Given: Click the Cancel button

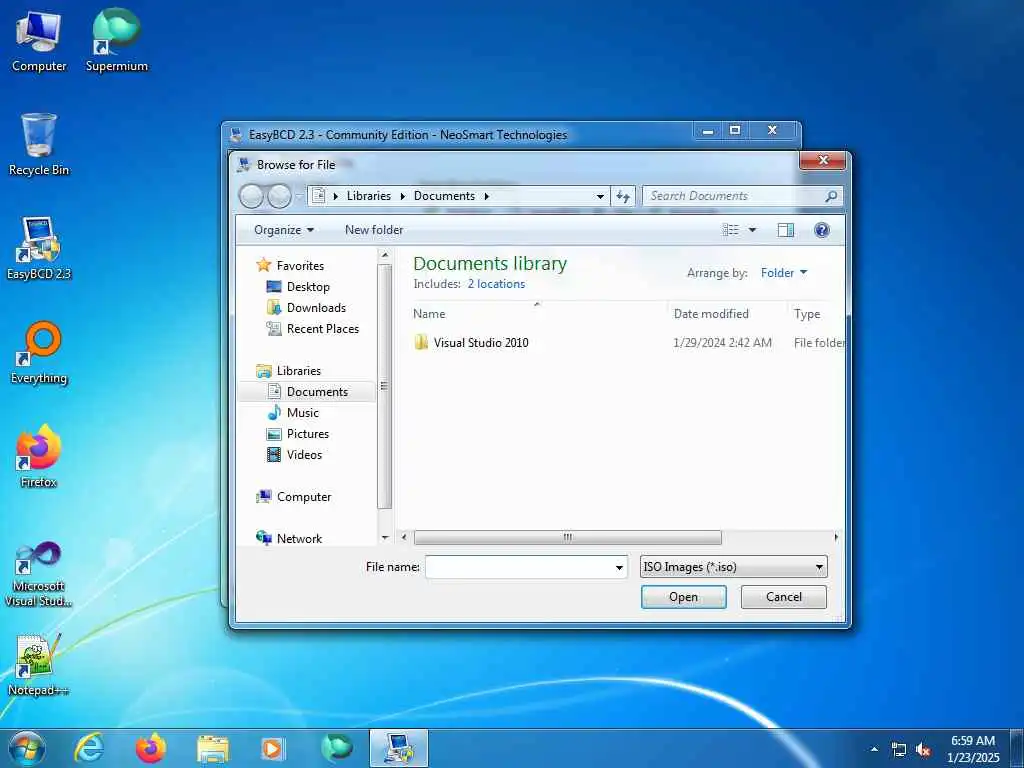Looking at the screenshot, I should click(784, 597).
